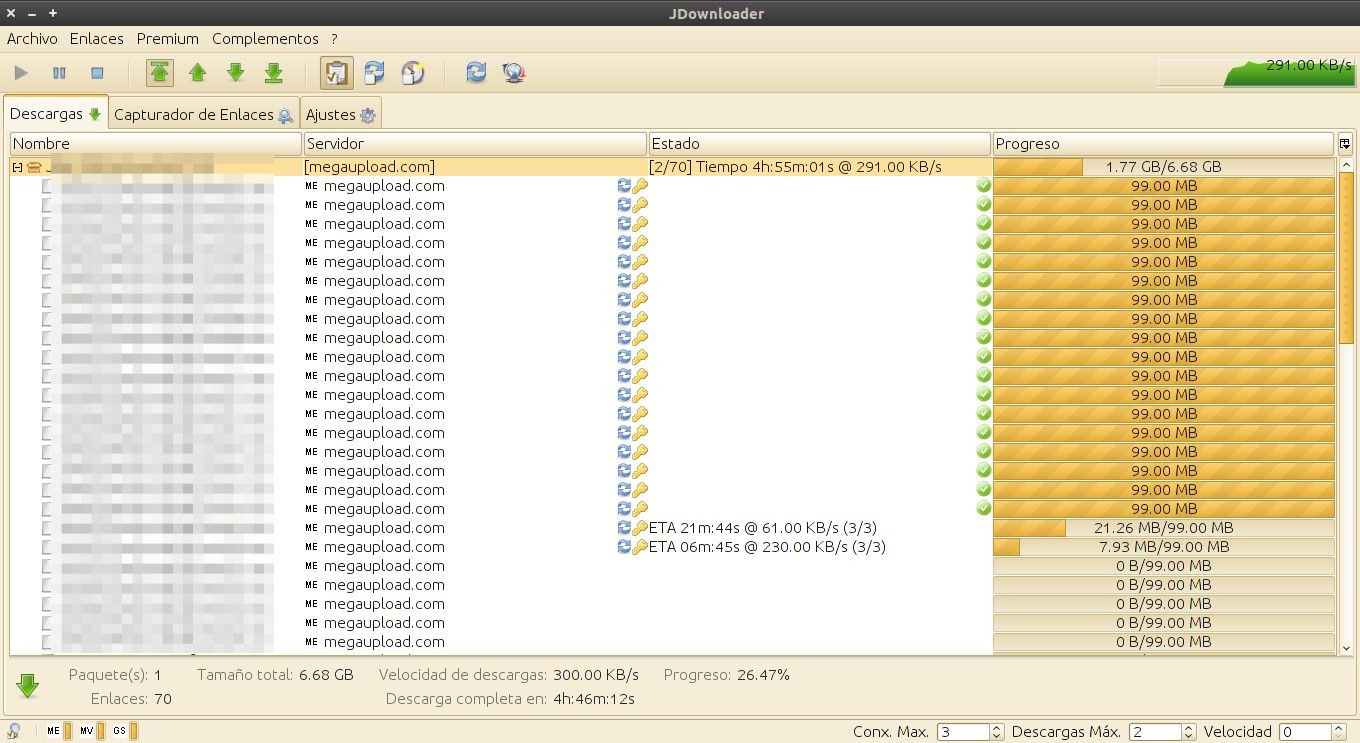Click the large green download arrow in info panel
This screenshot has width=1360, height=743.
[x=28, y=686]
